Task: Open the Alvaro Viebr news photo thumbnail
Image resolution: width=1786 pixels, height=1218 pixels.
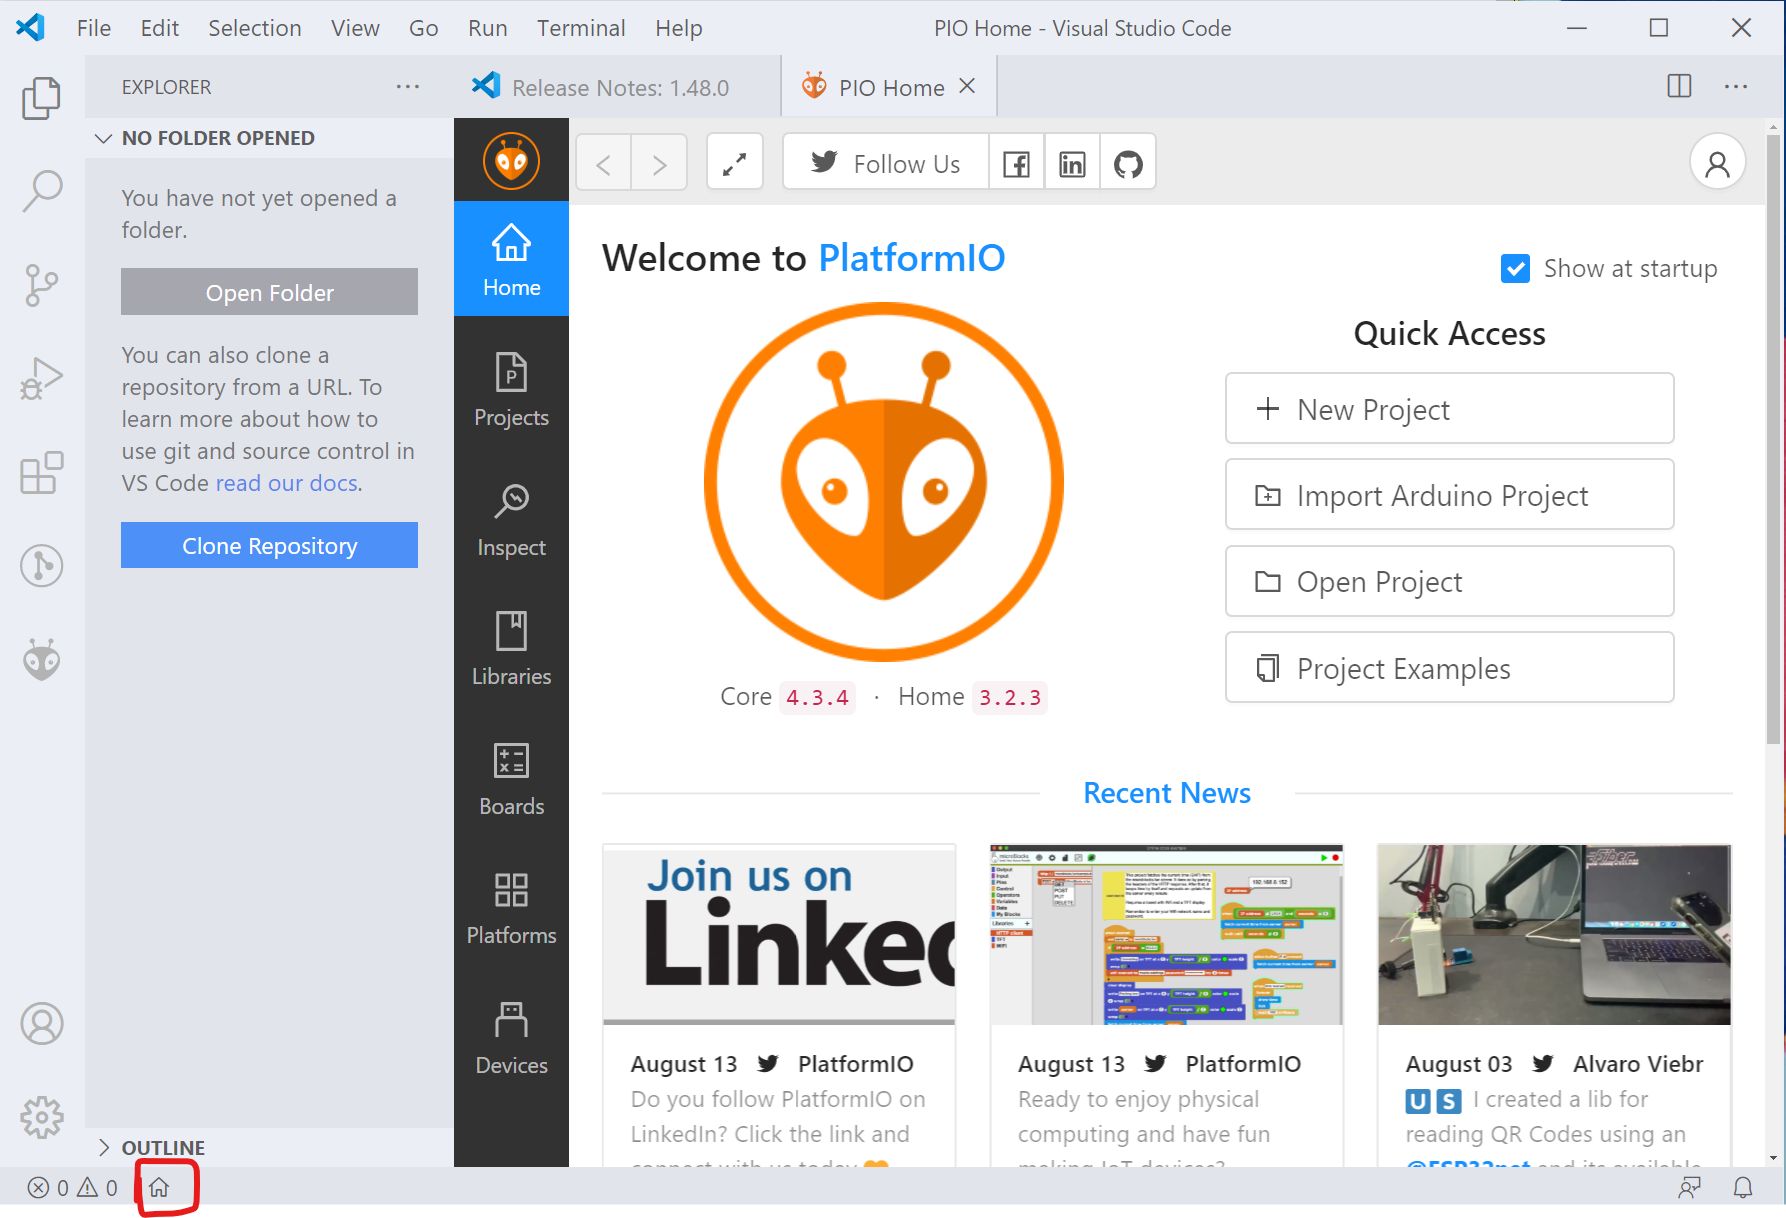Action: 1554,935
